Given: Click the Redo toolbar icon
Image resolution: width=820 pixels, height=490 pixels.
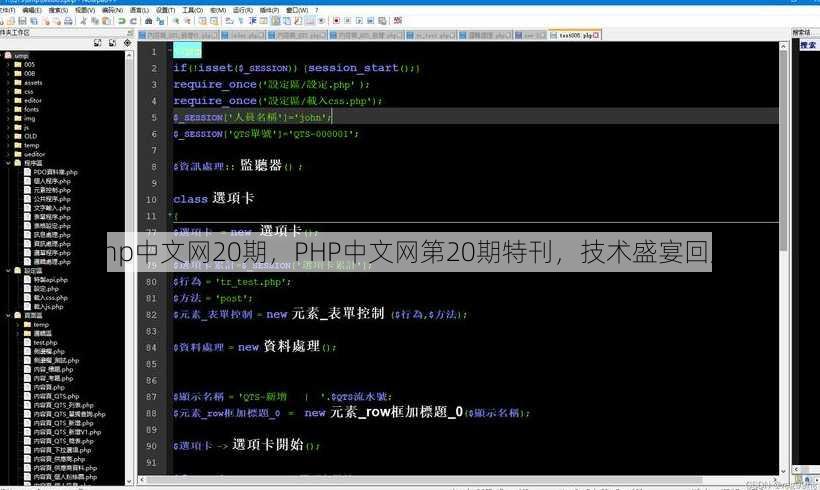Looking at the screenshot, I should point(133,21).
